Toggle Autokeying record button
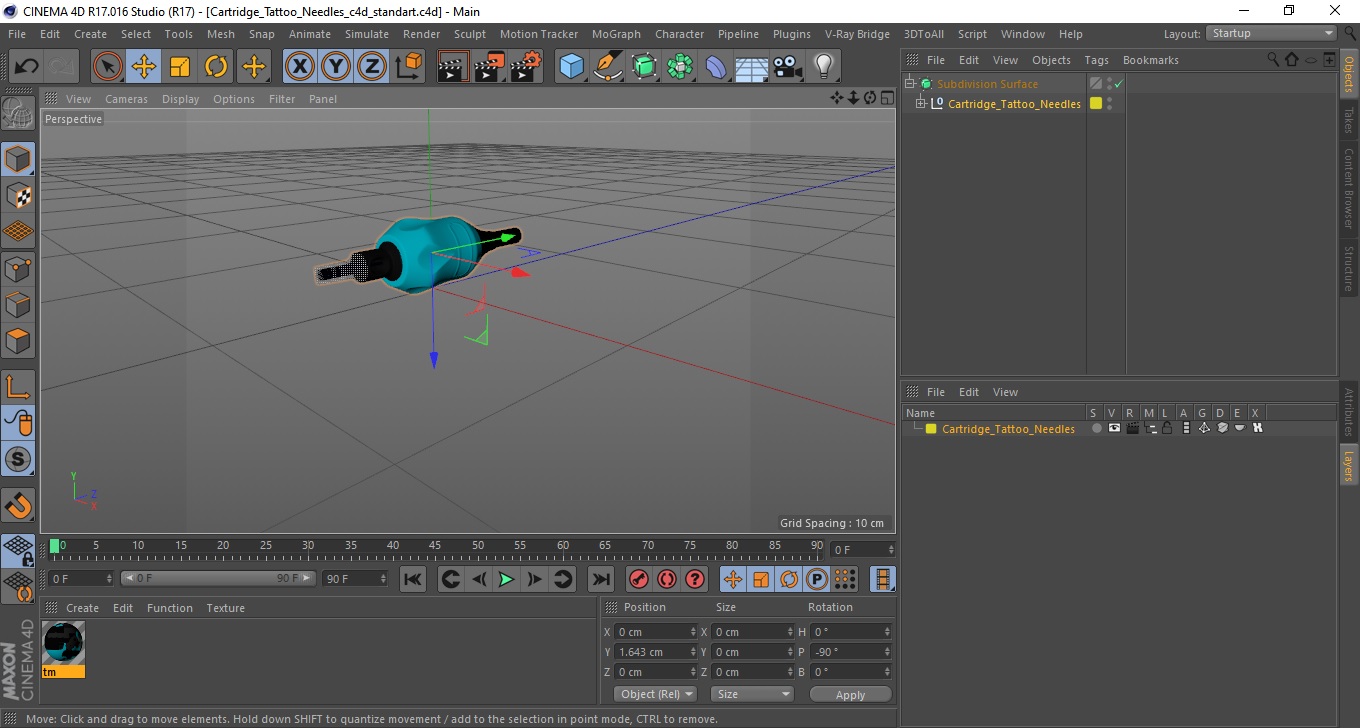 667,579
